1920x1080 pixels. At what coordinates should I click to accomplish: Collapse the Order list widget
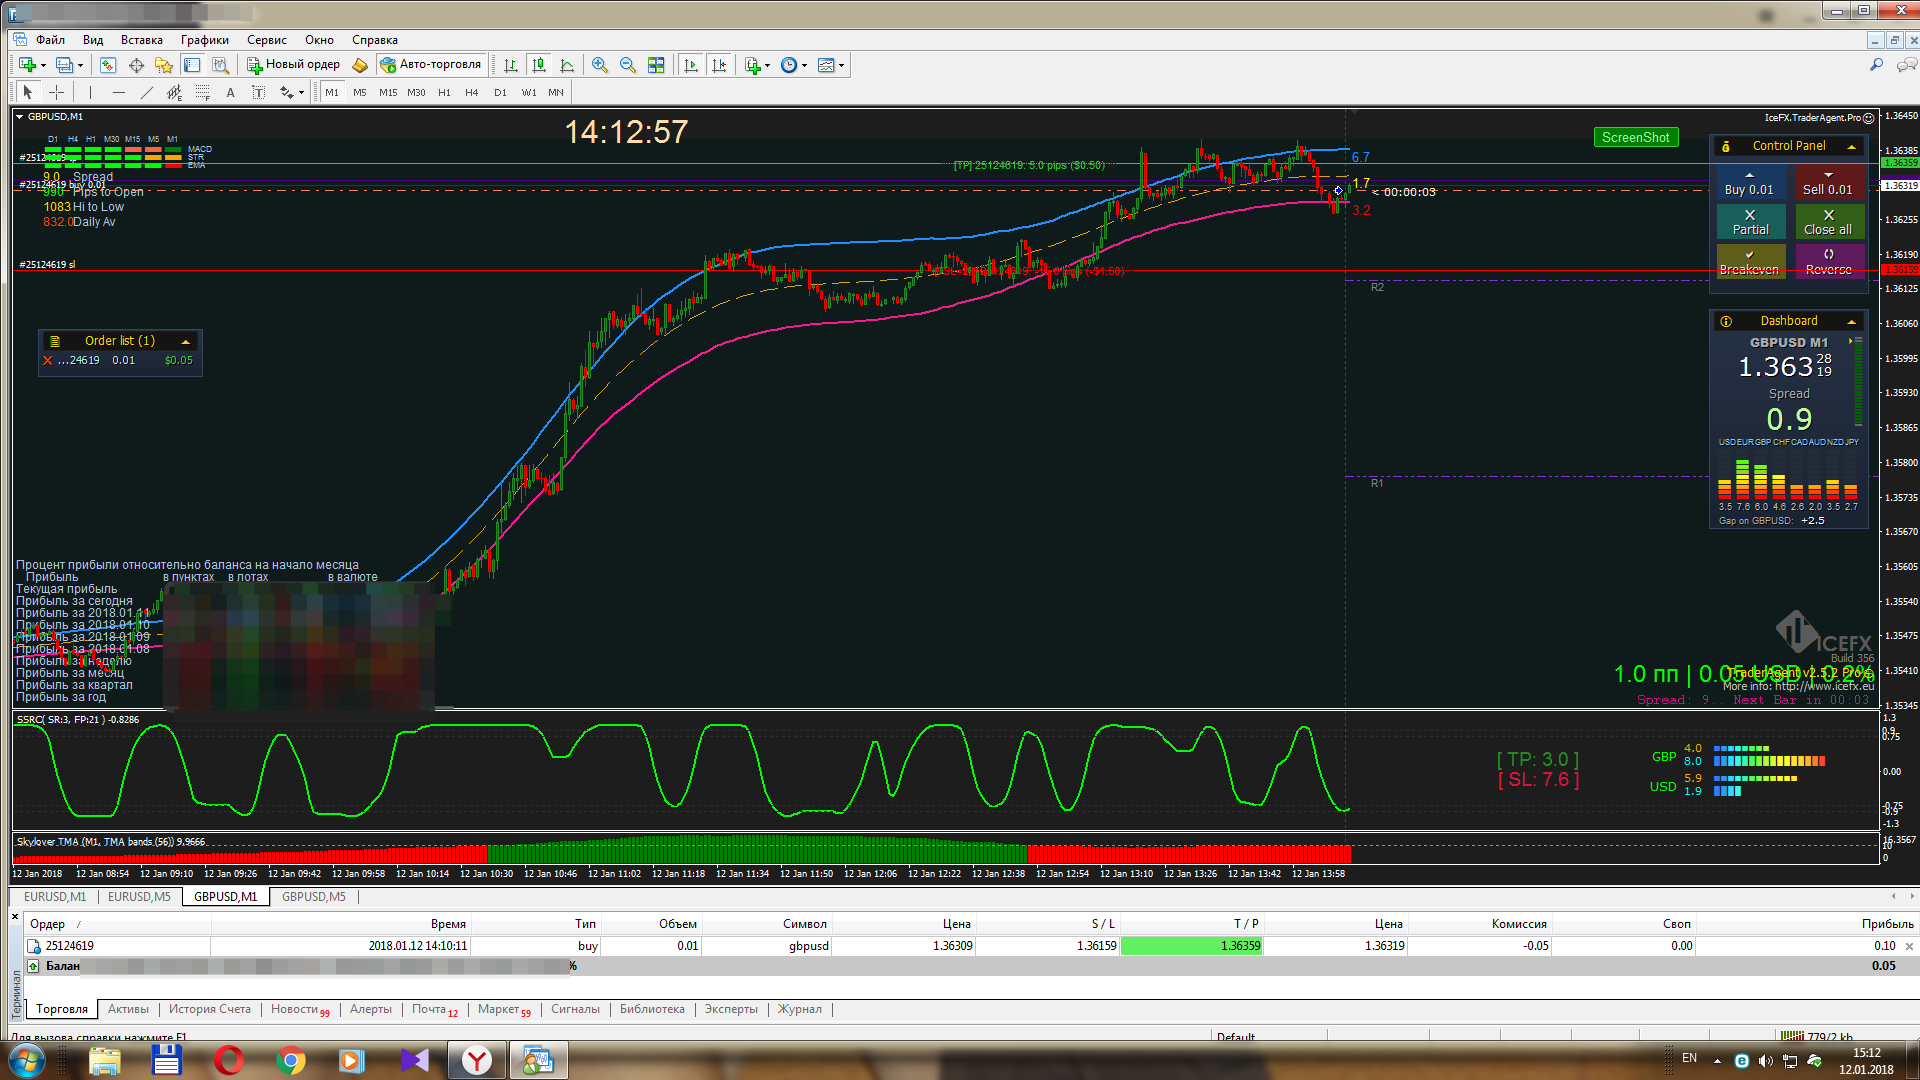coord(185,341)
